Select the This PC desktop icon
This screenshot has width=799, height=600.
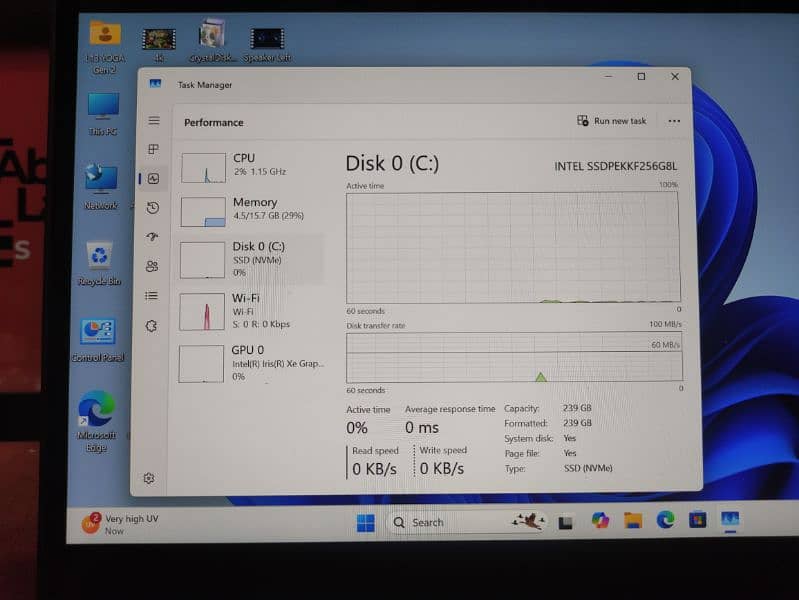103,114
